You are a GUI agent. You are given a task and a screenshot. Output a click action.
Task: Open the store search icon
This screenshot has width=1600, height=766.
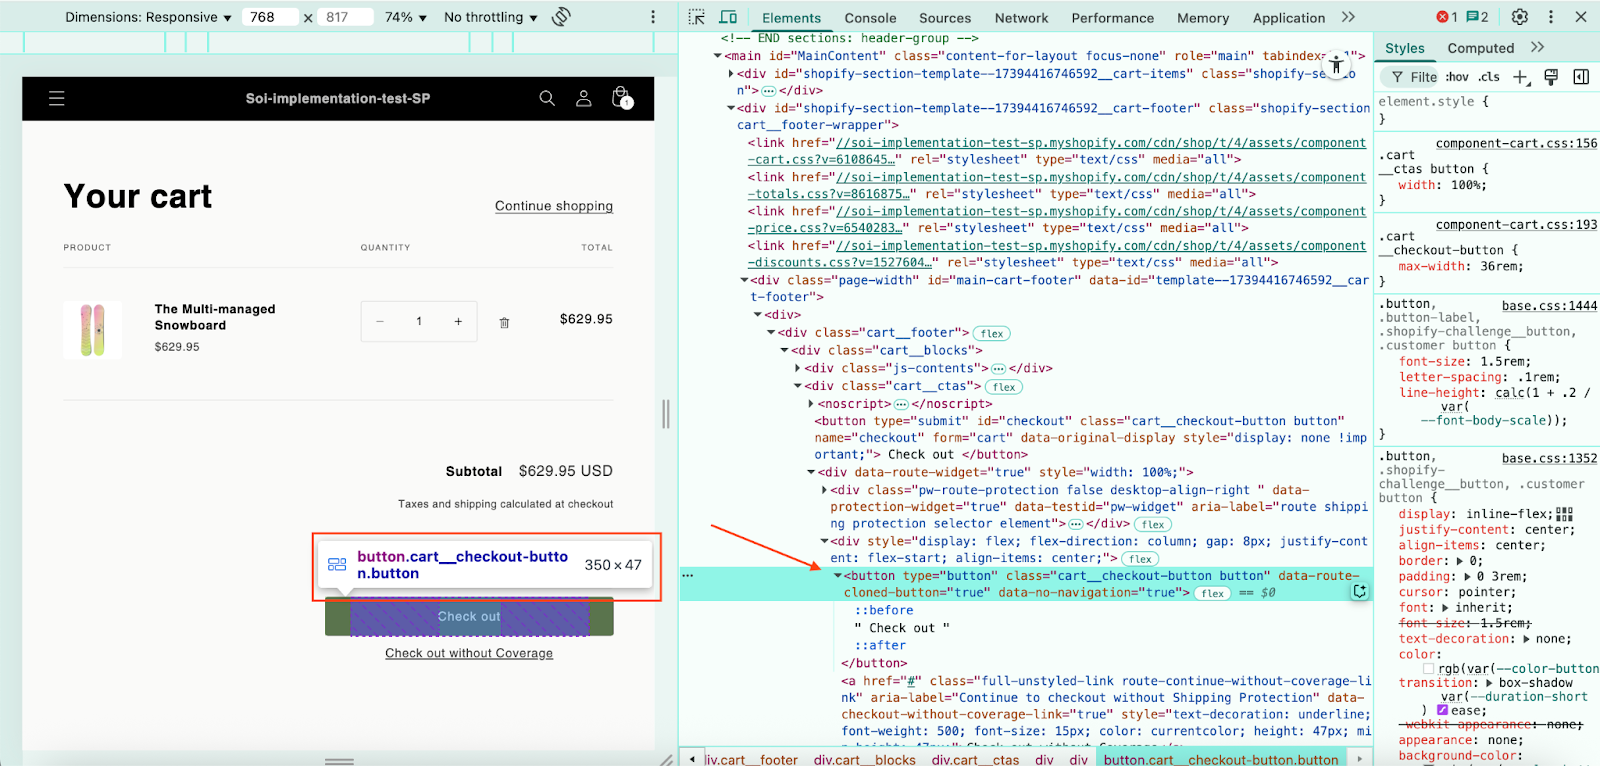coord(547,98)
